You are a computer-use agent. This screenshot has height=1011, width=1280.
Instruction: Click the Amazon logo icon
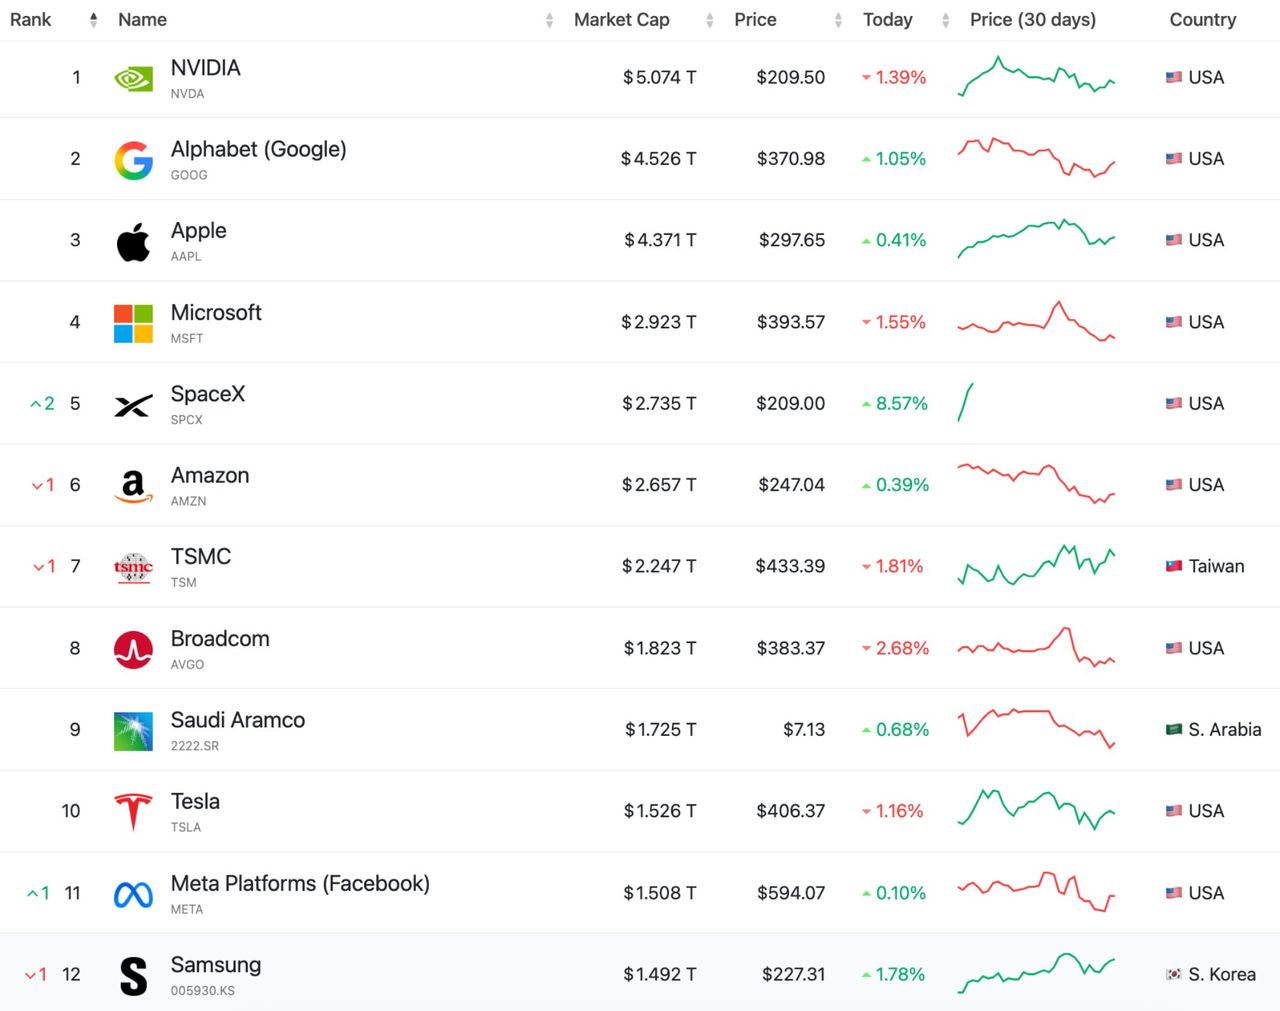133,486
